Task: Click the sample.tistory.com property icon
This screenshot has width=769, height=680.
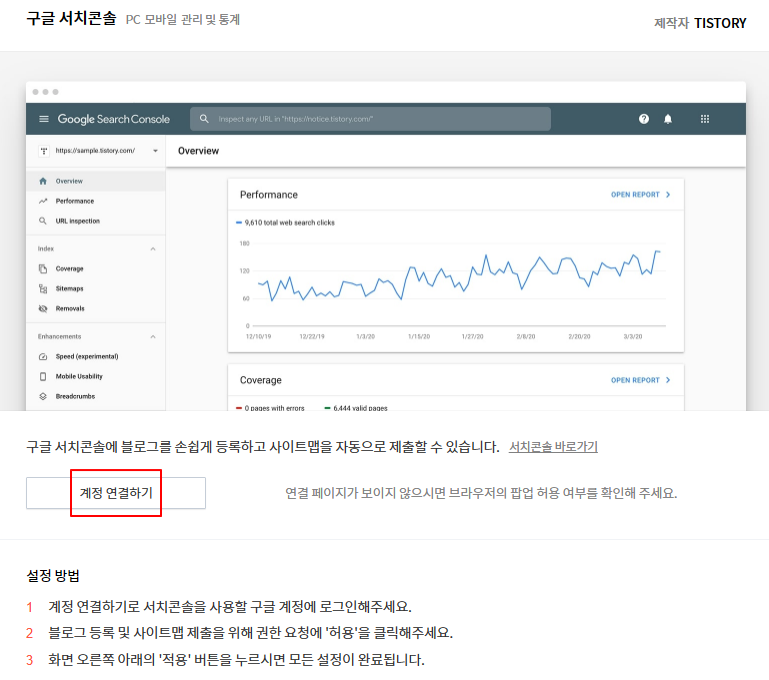Action: click(x=44, y=151)
